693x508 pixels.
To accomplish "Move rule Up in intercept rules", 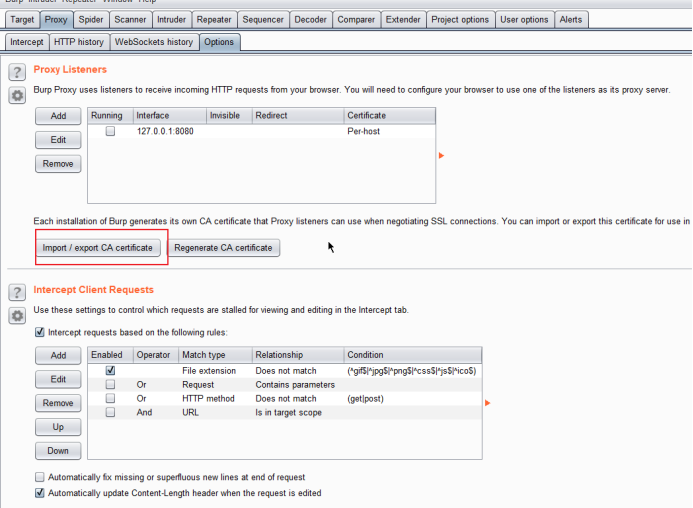I will tap(58, 427).
